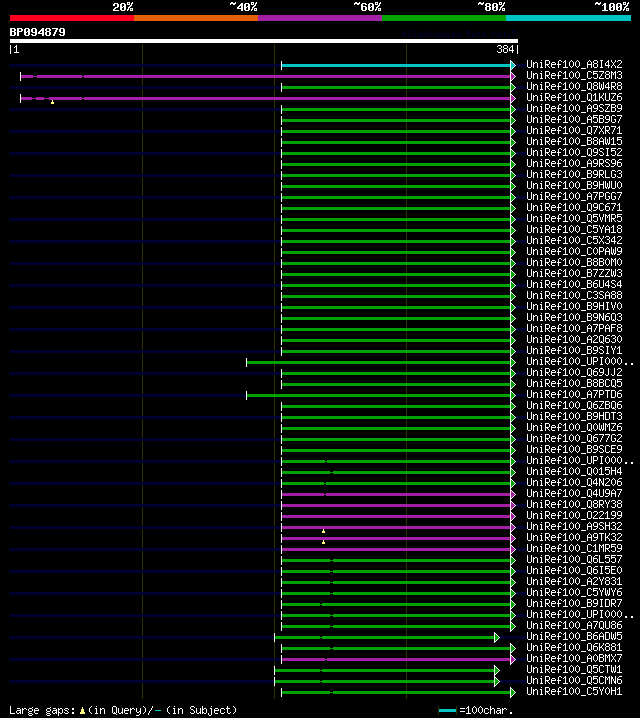Open hit UniRef100_A7PTD6
The width and height of the screenshot is (640, 718).
[574, 394]
